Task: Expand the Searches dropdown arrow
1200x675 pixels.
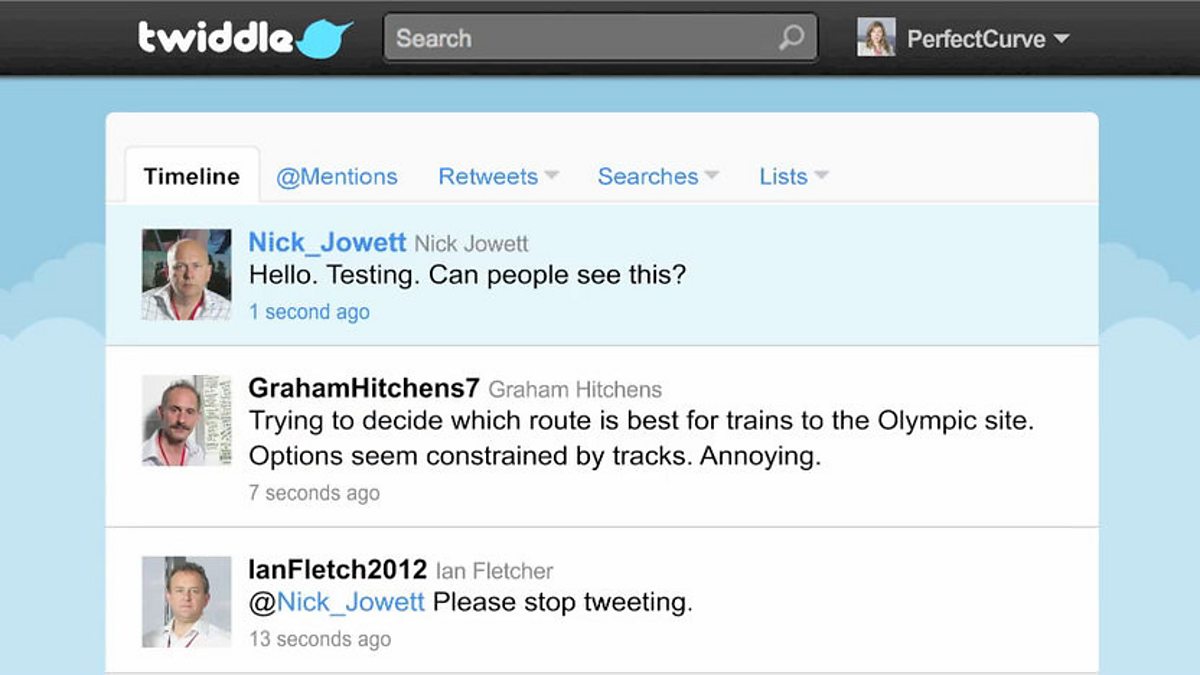Action: click(x=712, y=176)
